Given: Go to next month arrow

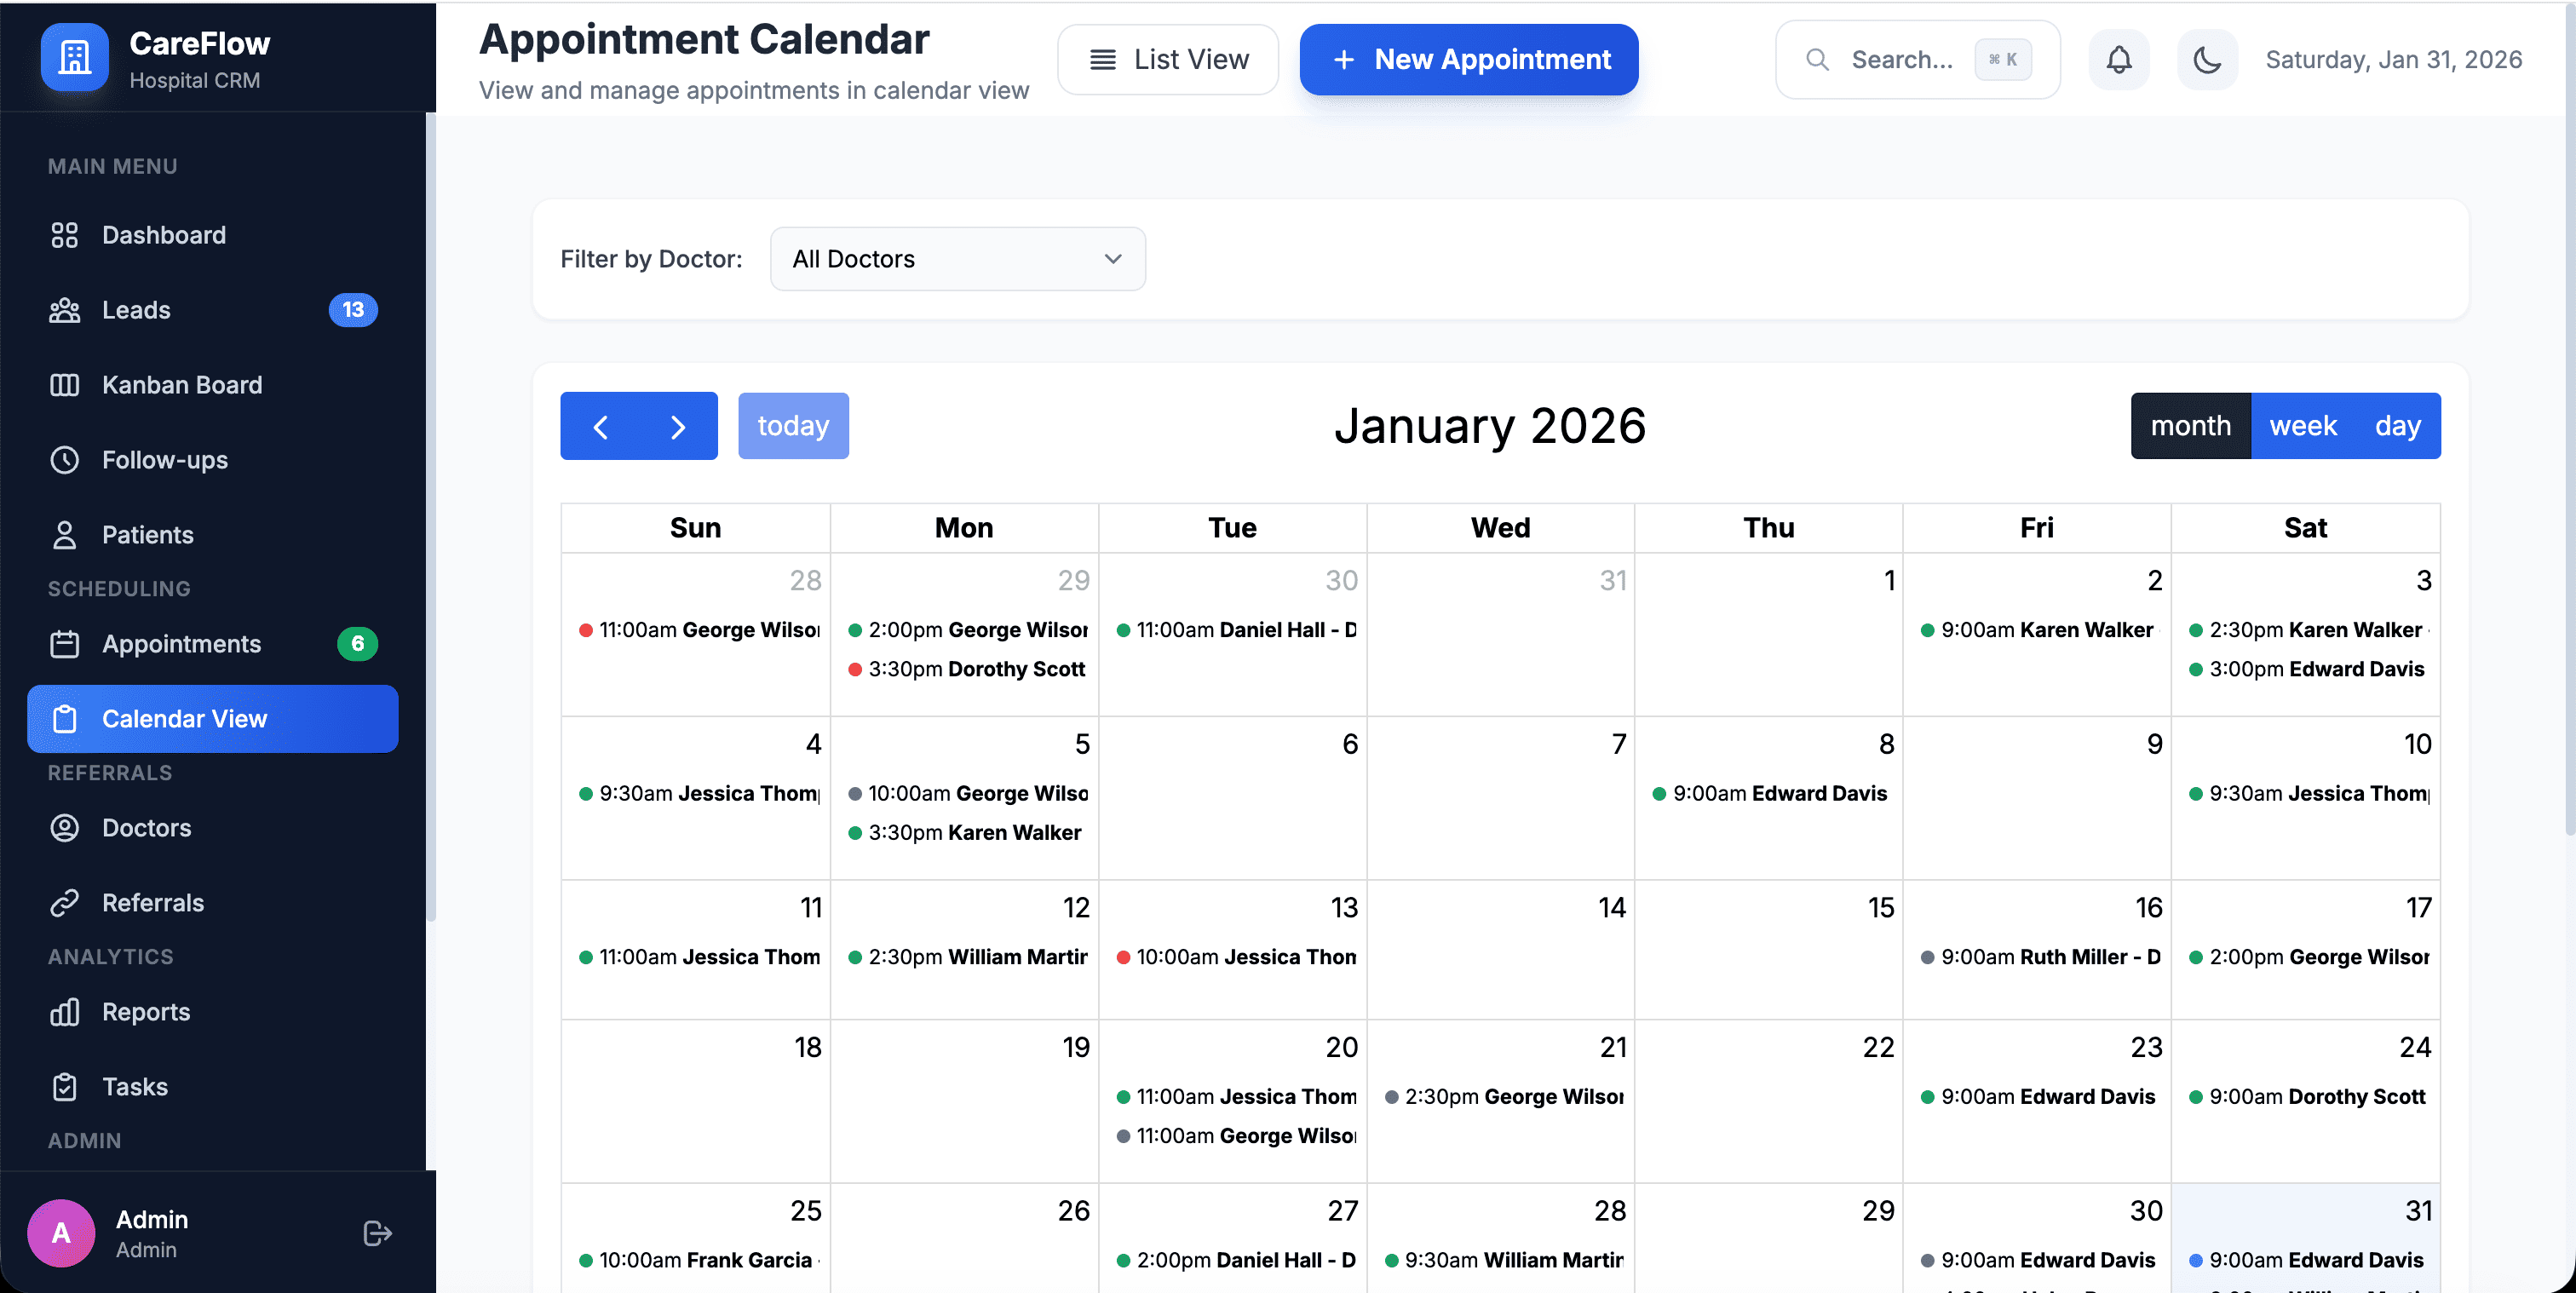Looking at the screenshot, I should (x=678, y=427).
